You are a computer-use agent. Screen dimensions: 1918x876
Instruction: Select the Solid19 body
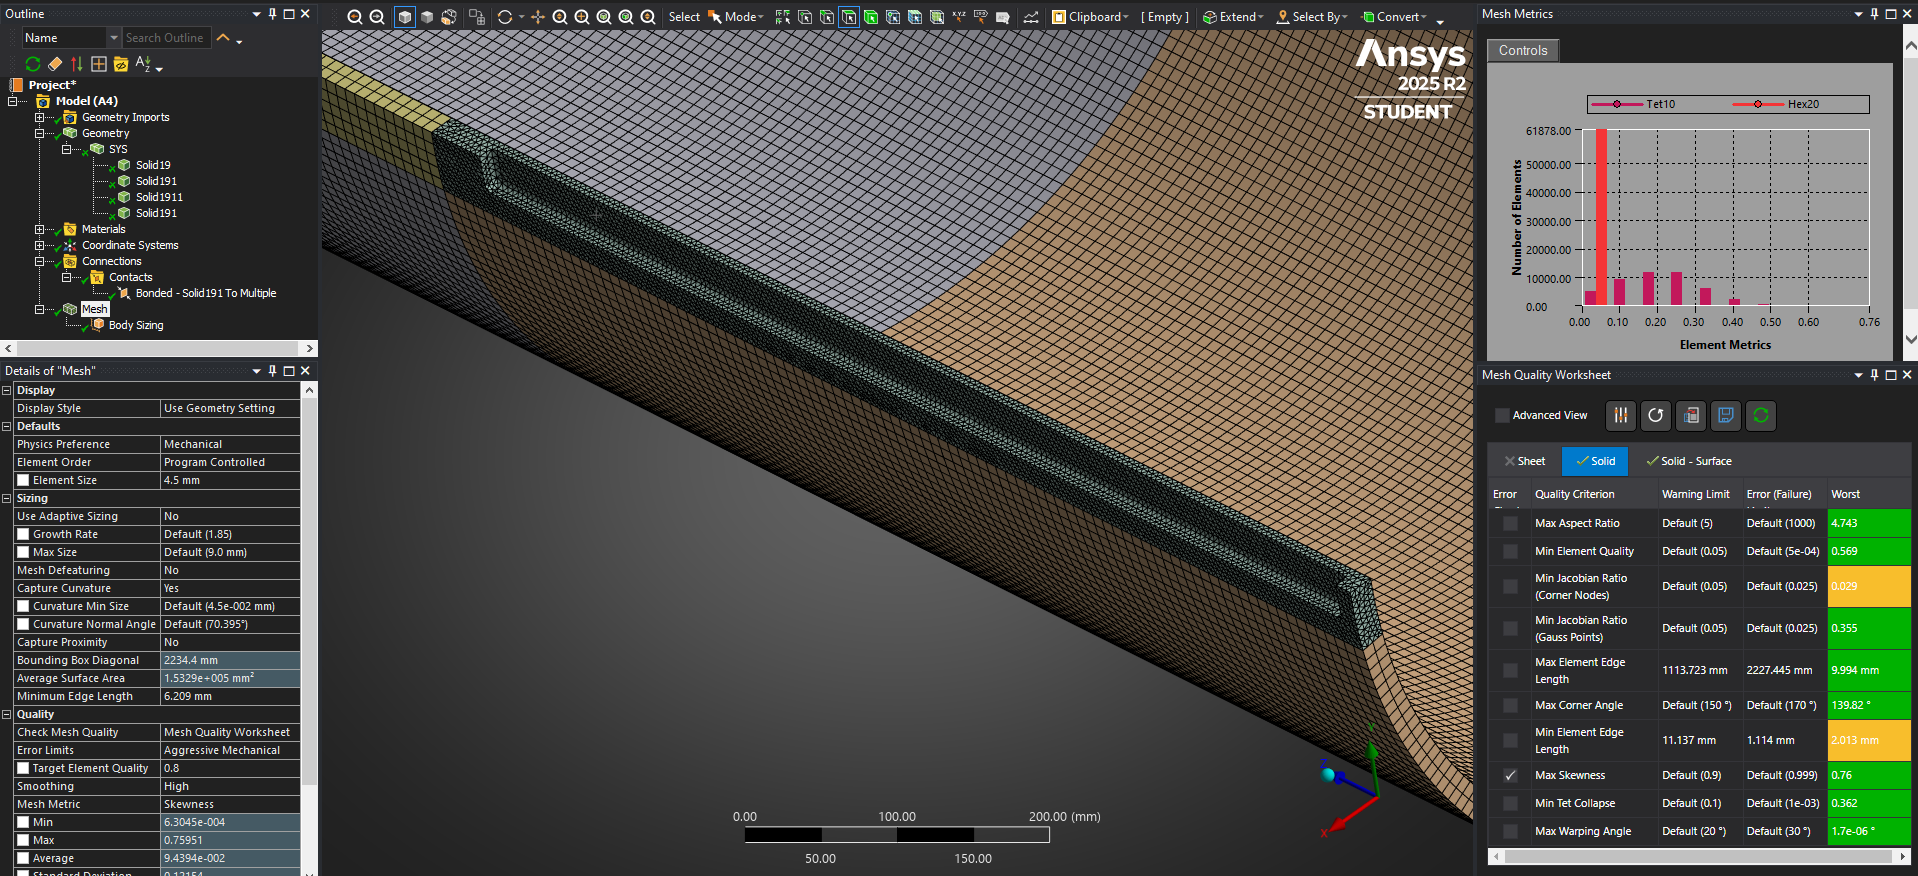(153, 165)
